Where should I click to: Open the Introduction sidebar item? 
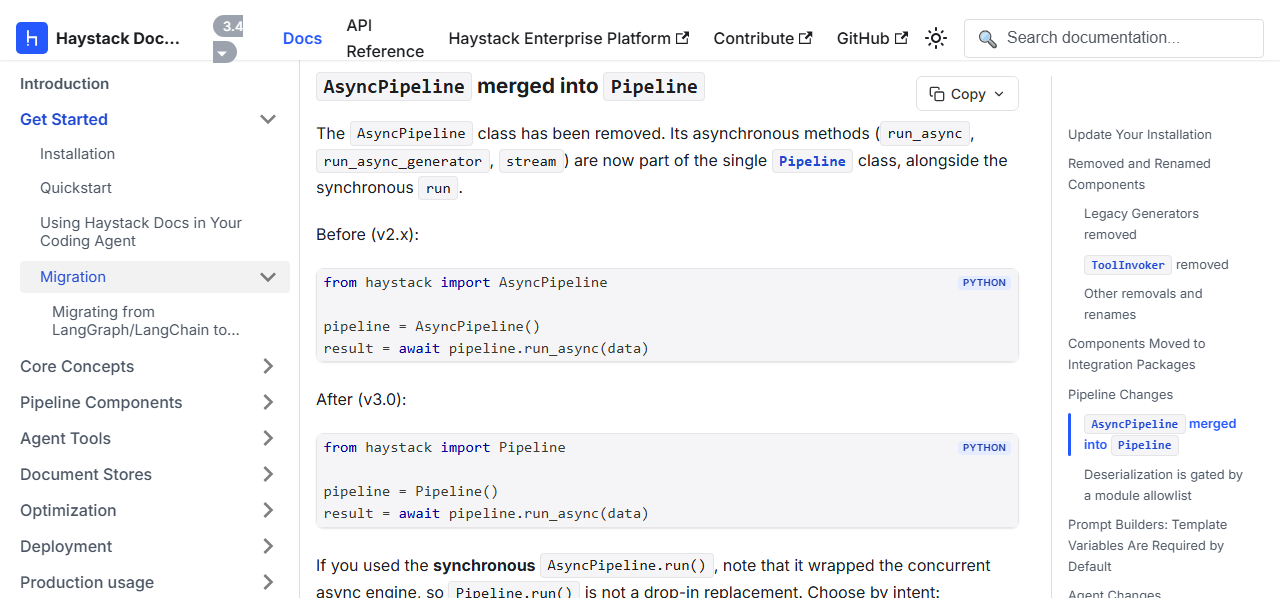point(65,84)
